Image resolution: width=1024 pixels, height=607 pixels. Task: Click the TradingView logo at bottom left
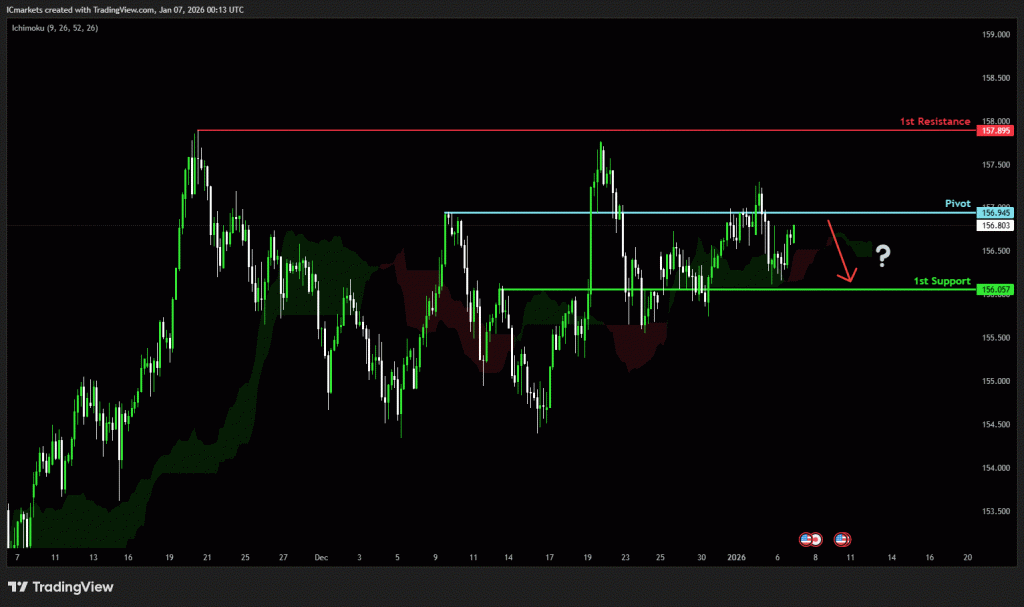(61, 587)
